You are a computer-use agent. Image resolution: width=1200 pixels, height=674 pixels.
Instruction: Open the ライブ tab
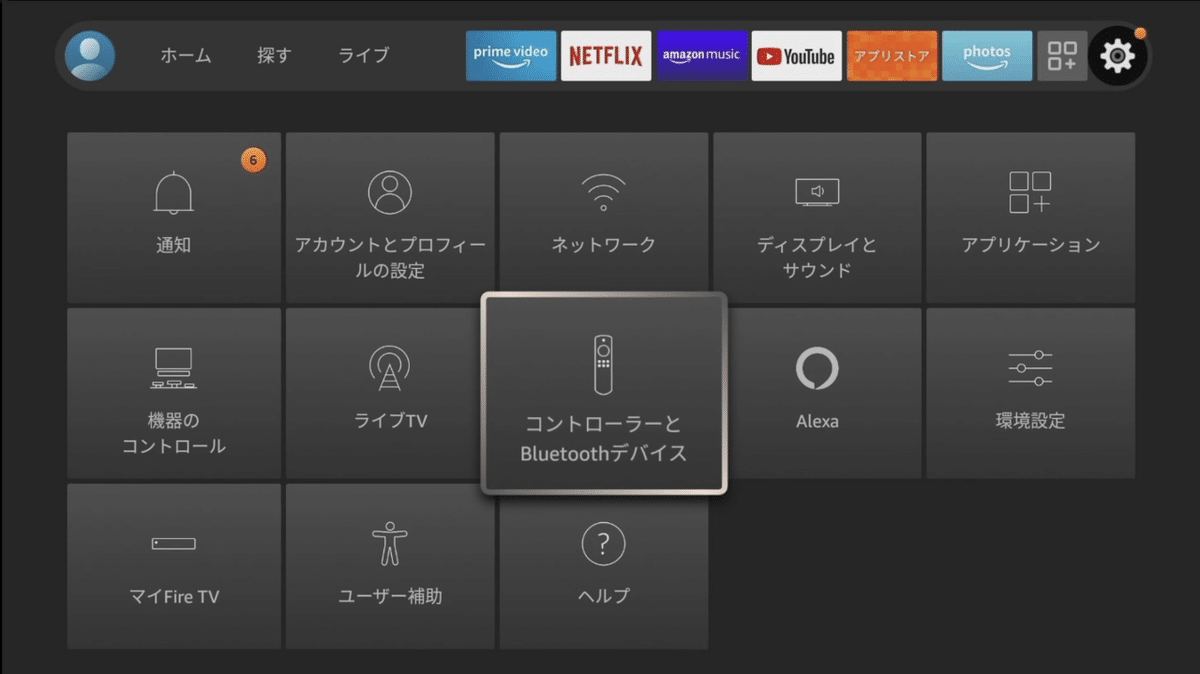click(x=363, y=56)
